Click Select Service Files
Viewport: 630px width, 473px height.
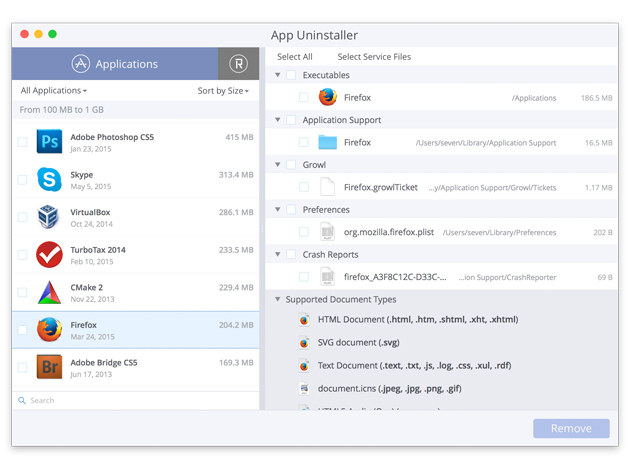[374, 57]
